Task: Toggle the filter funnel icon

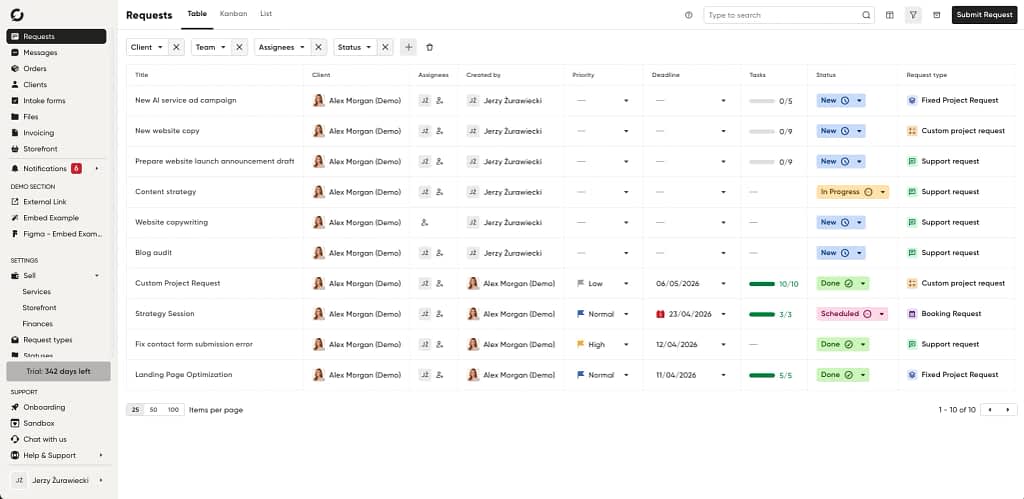Action: coord(913,15)
